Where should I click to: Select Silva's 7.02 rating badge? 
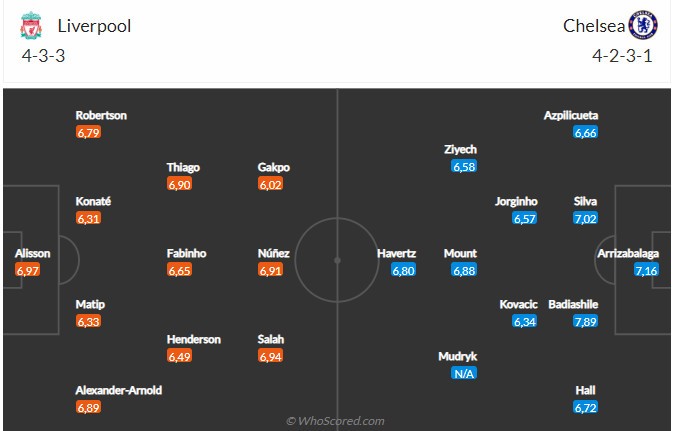point(585,218)
